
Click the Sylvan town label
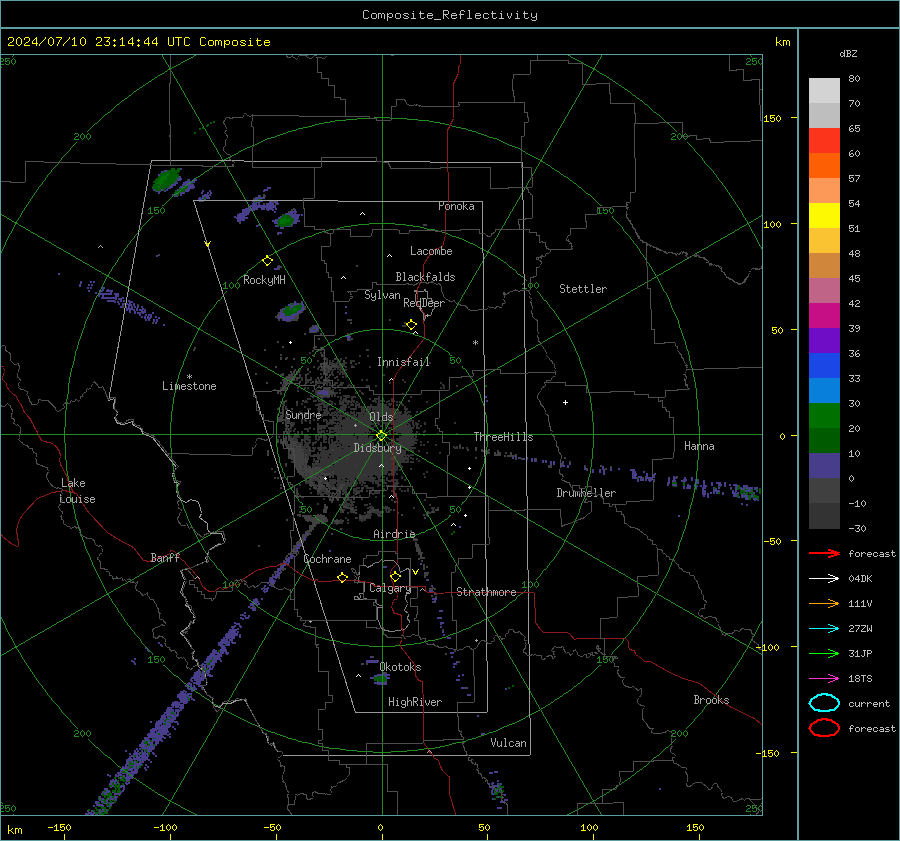coord(382,295)
